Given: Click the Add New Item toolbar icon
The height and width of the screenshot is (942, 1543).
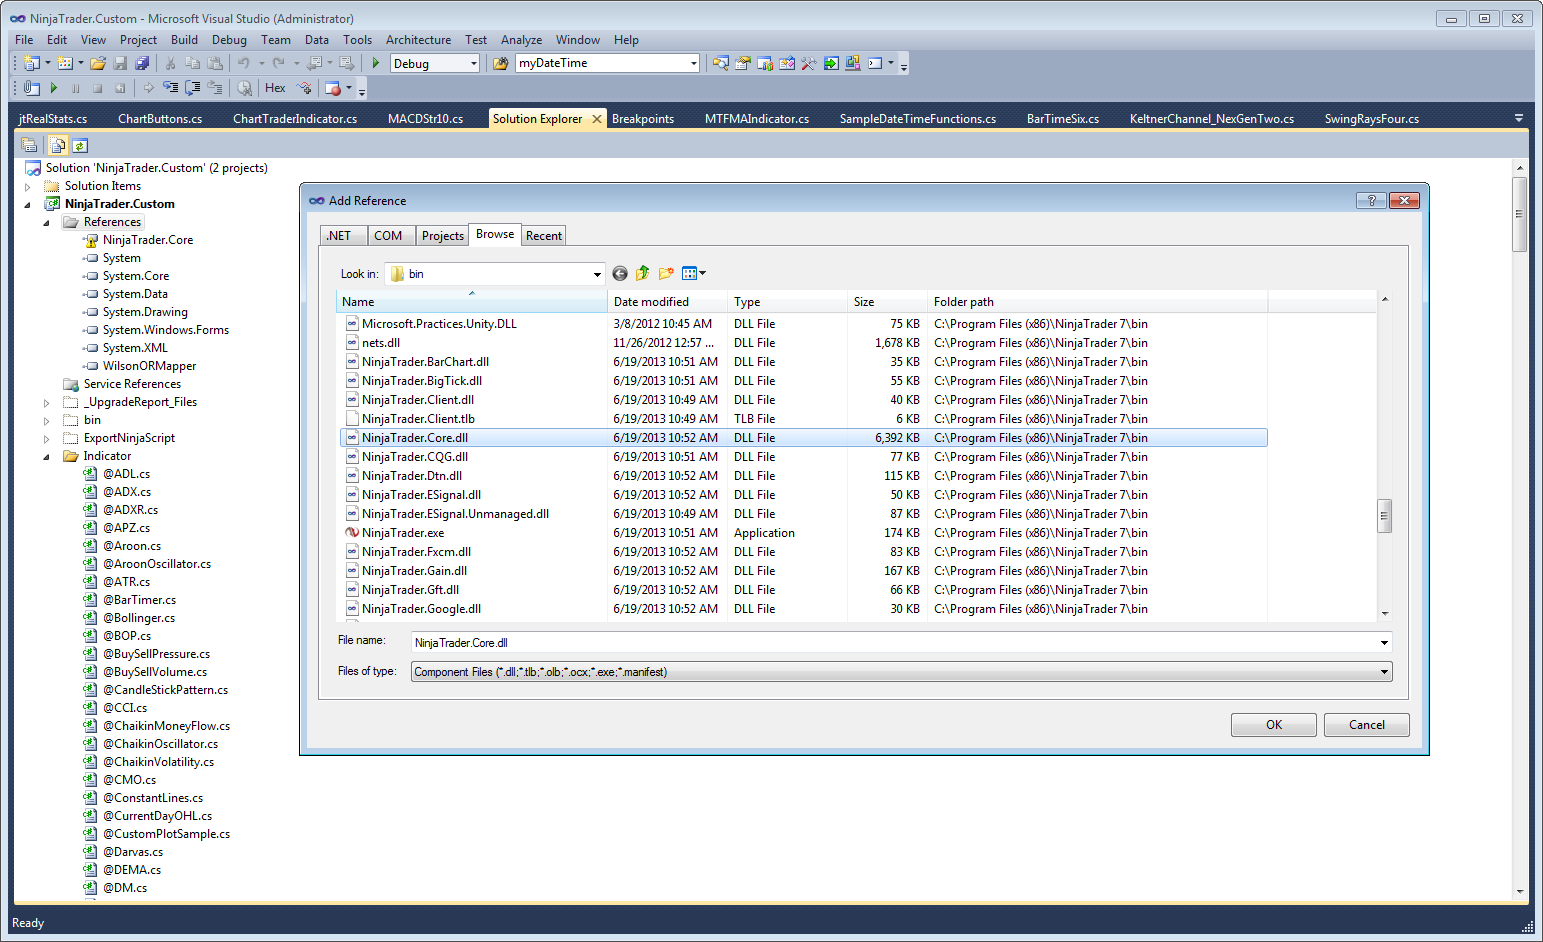Looking at the screenshot, I should pos(65,63).
